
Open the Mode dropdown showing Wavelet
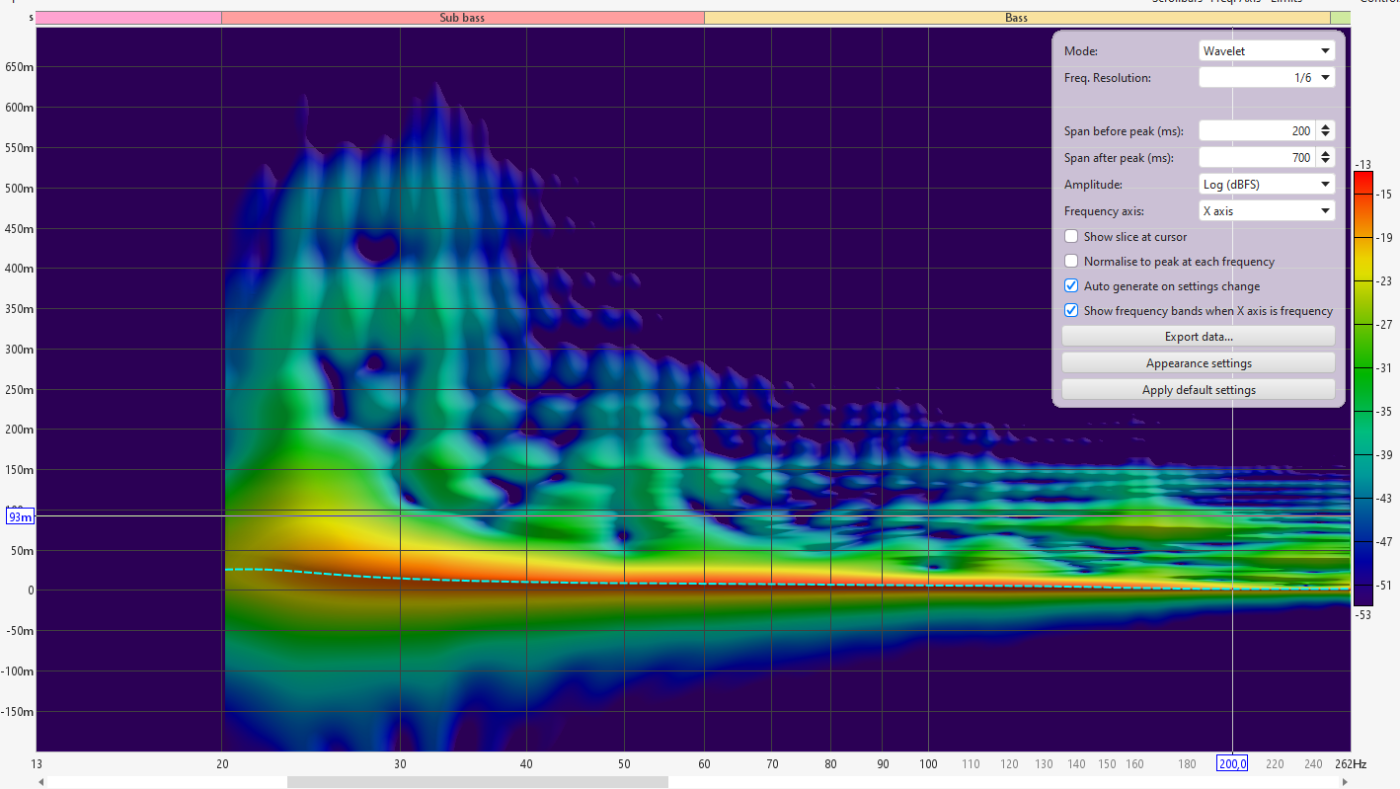pyautogui.click(x=1266, y=51)
